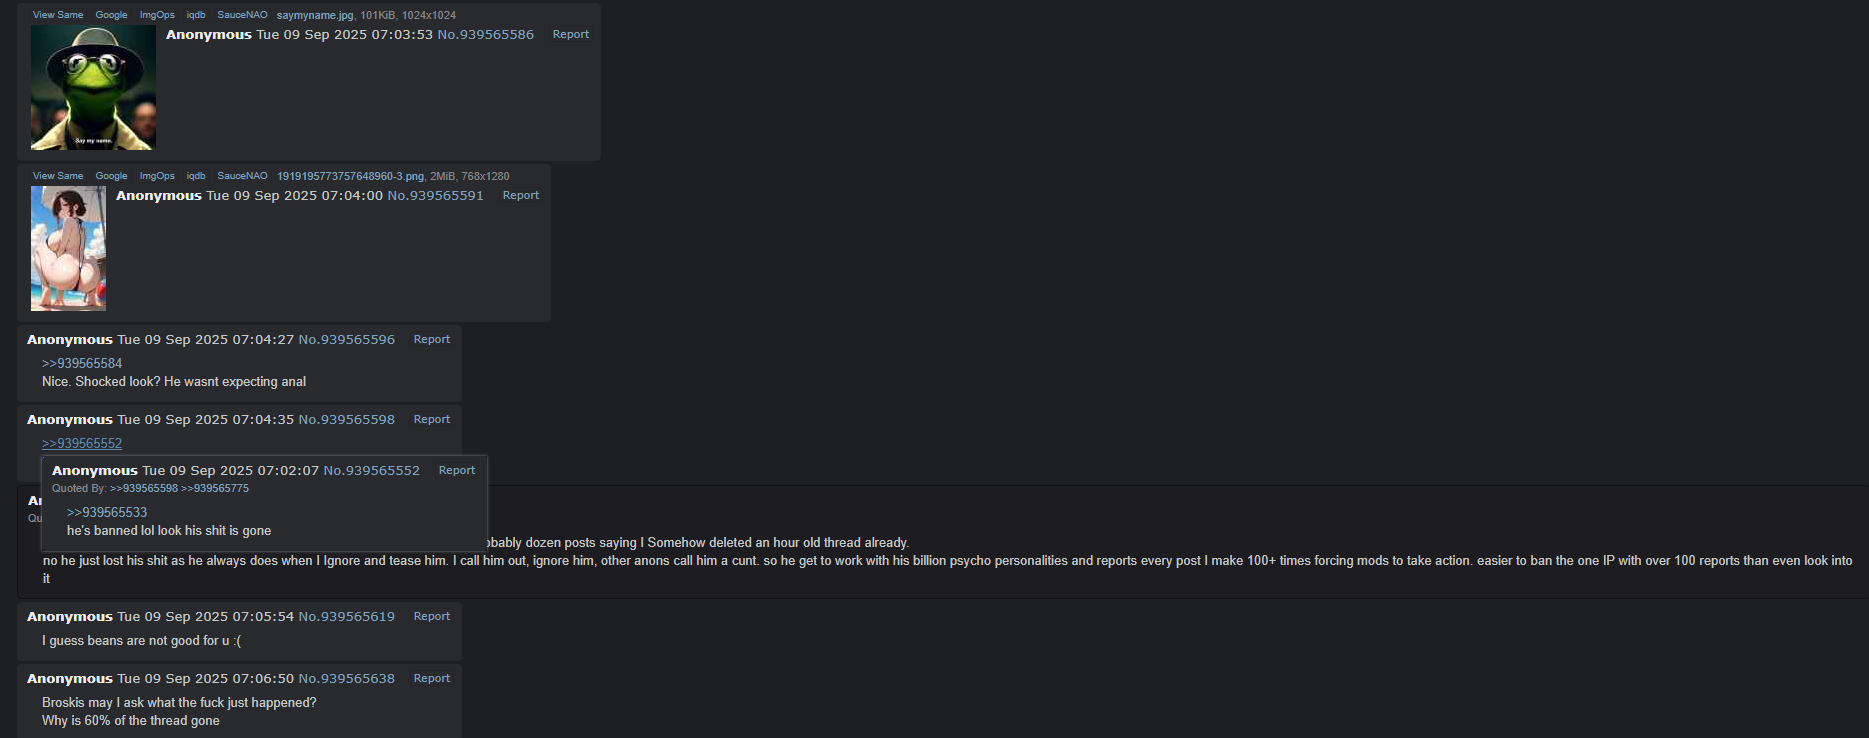The width and height of the screenshot is (1869, 738).
Task: Report the previewed post No.939565552
Action: [457, 470]
